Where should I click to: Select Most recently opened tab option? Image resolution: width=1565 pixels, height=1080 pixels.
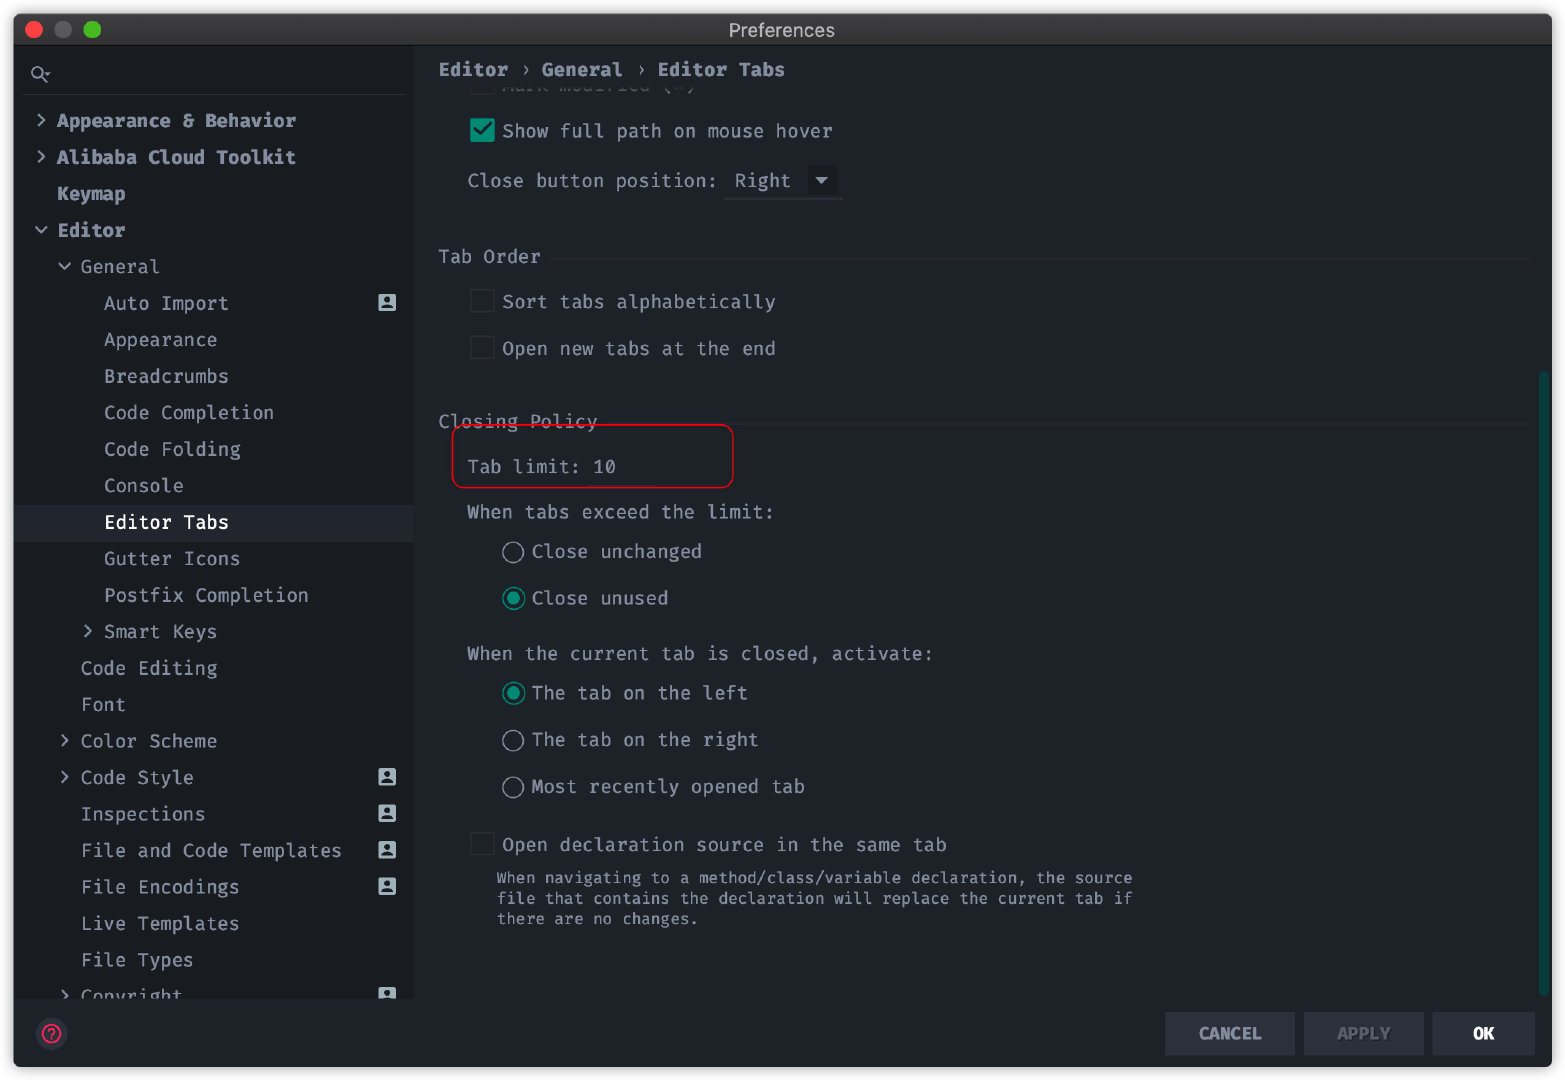513,787
